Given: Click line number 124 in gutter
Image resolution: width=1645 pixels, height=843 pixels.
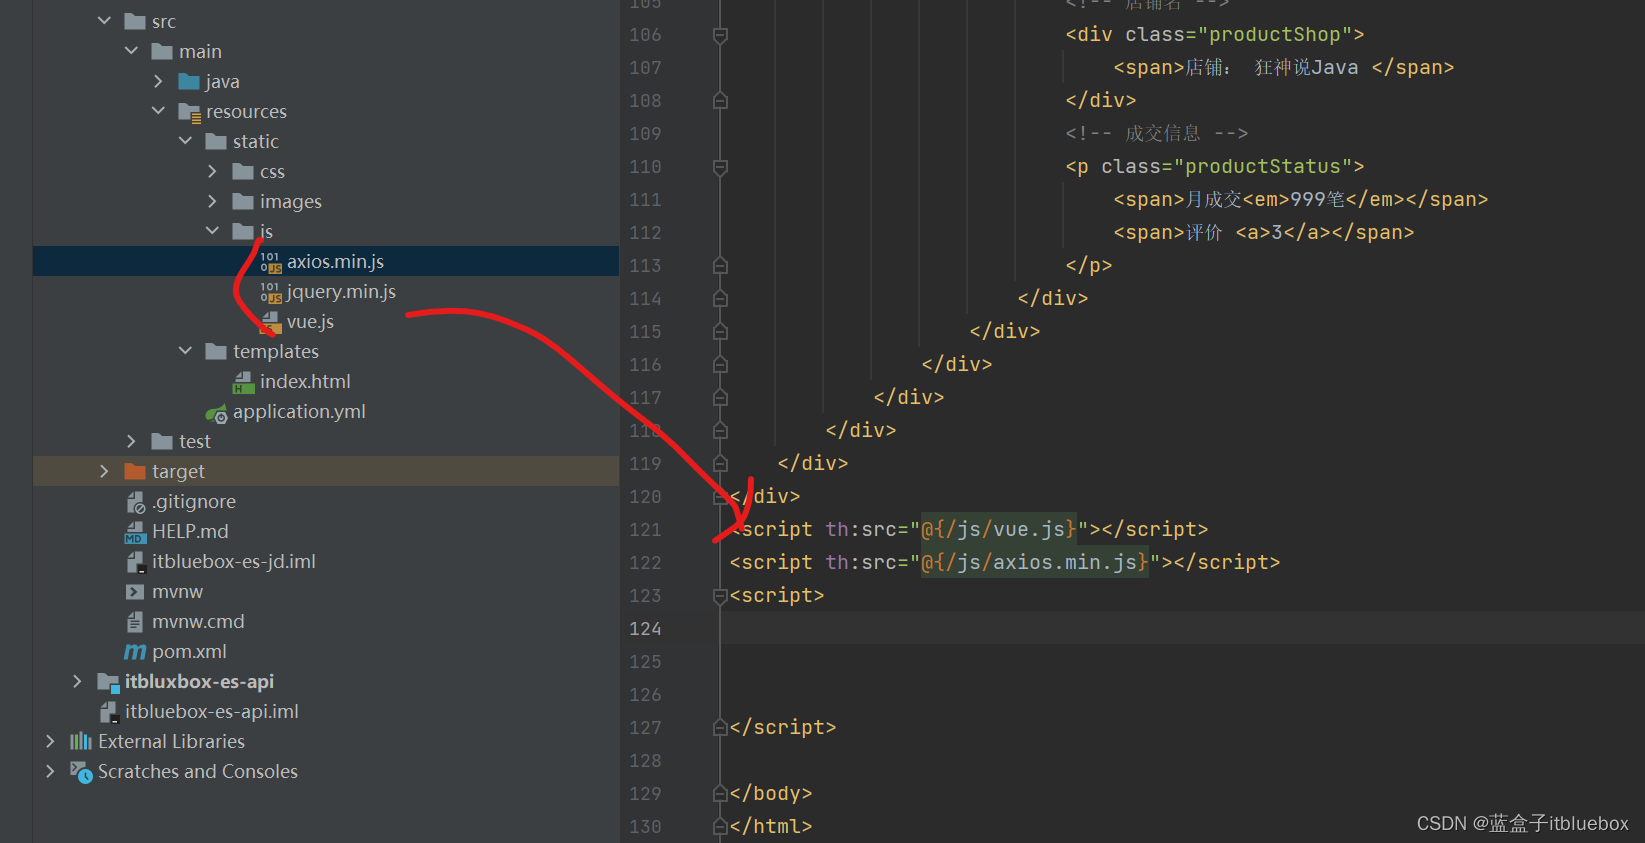Looking at the screenshot, I should (645, 629).
